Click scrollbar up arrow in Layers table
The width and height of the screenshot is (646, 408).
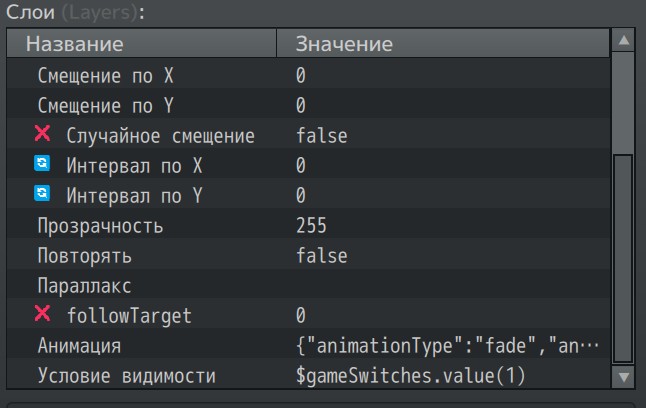(x=623, y=40)
